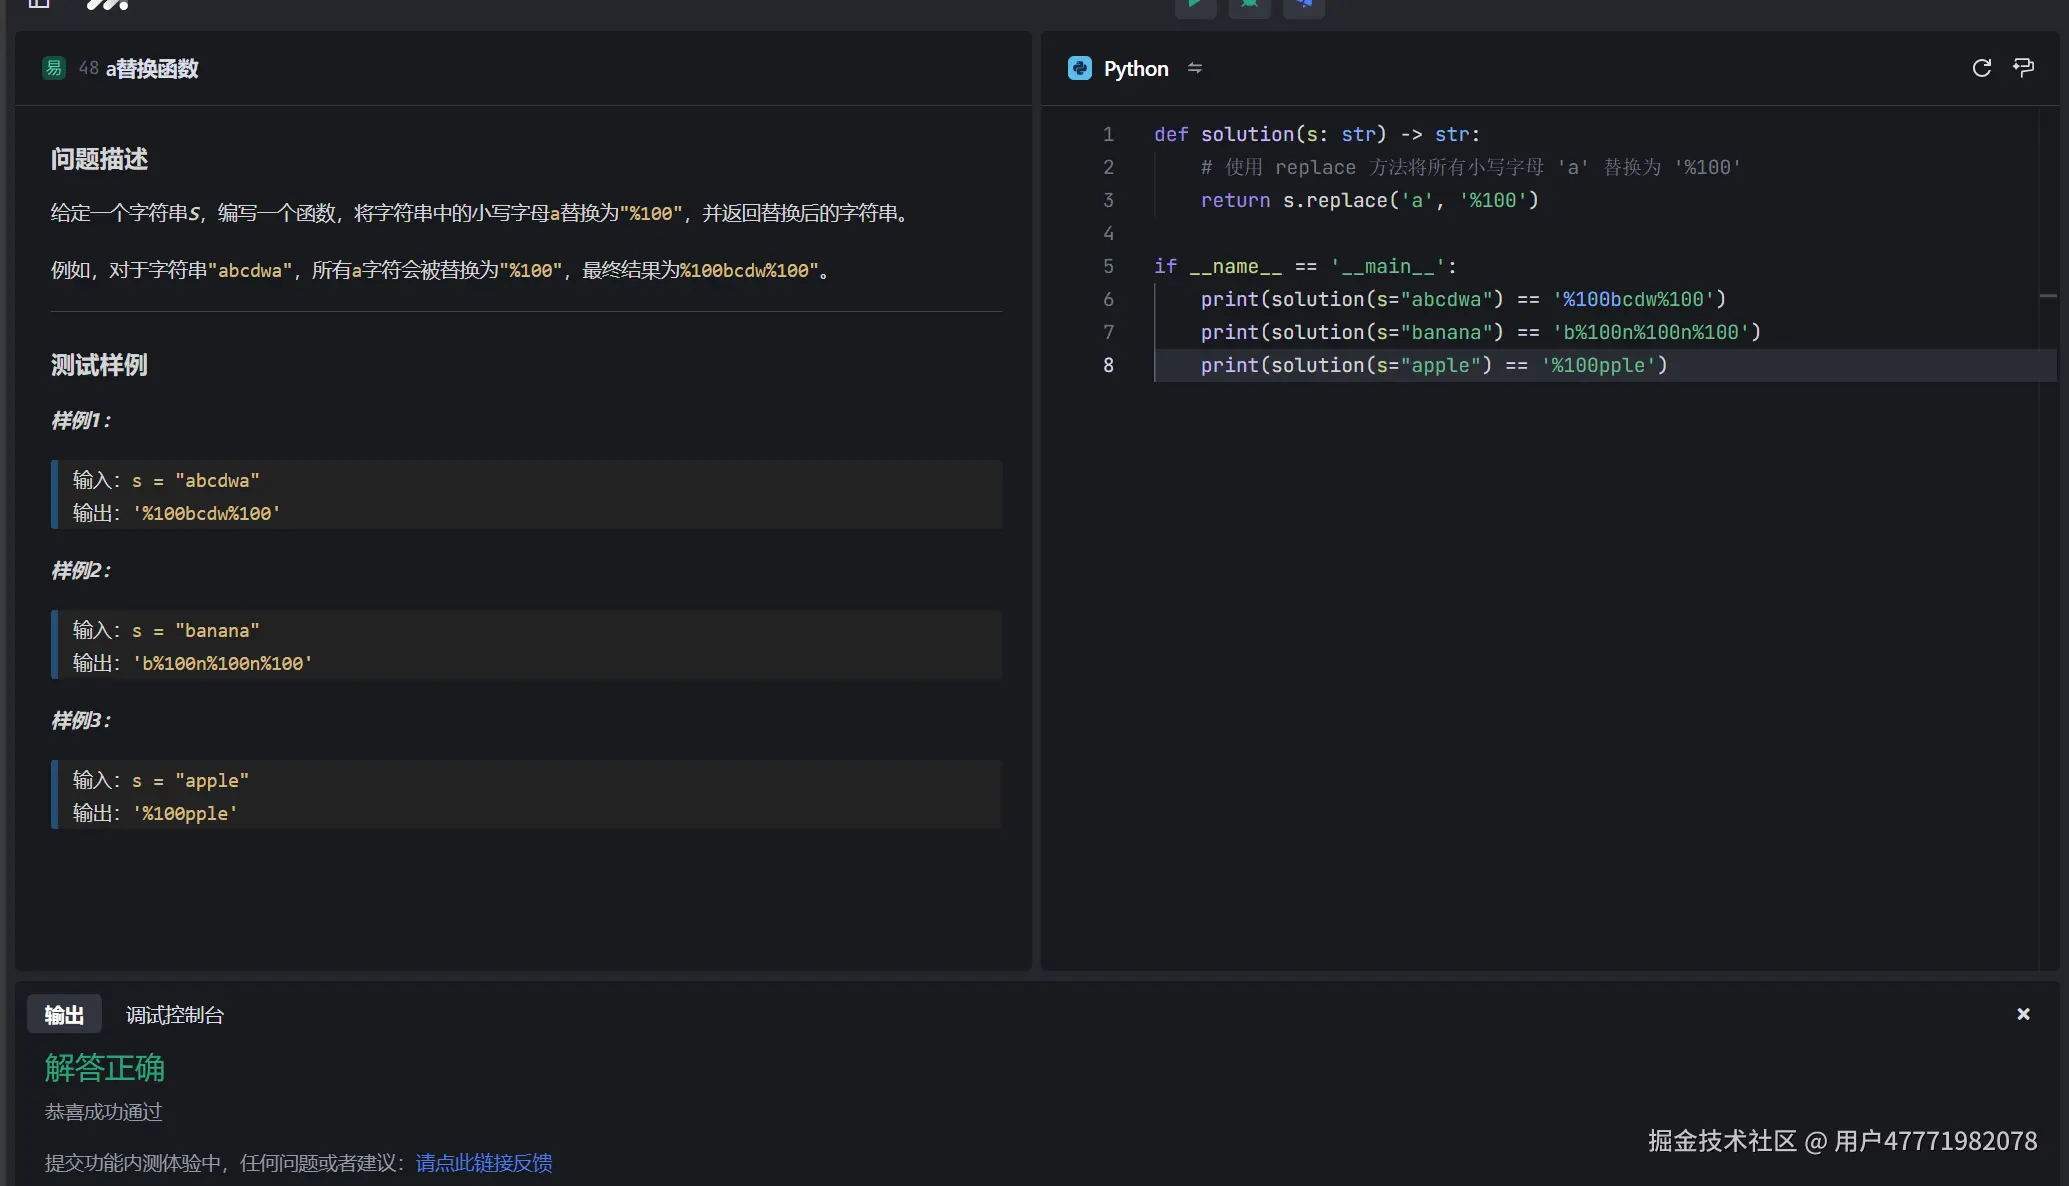This screenshot has width=2069, height=1186.
Task: Switch to the 调试控制台 tab
Action: [x=174, y=1015]
